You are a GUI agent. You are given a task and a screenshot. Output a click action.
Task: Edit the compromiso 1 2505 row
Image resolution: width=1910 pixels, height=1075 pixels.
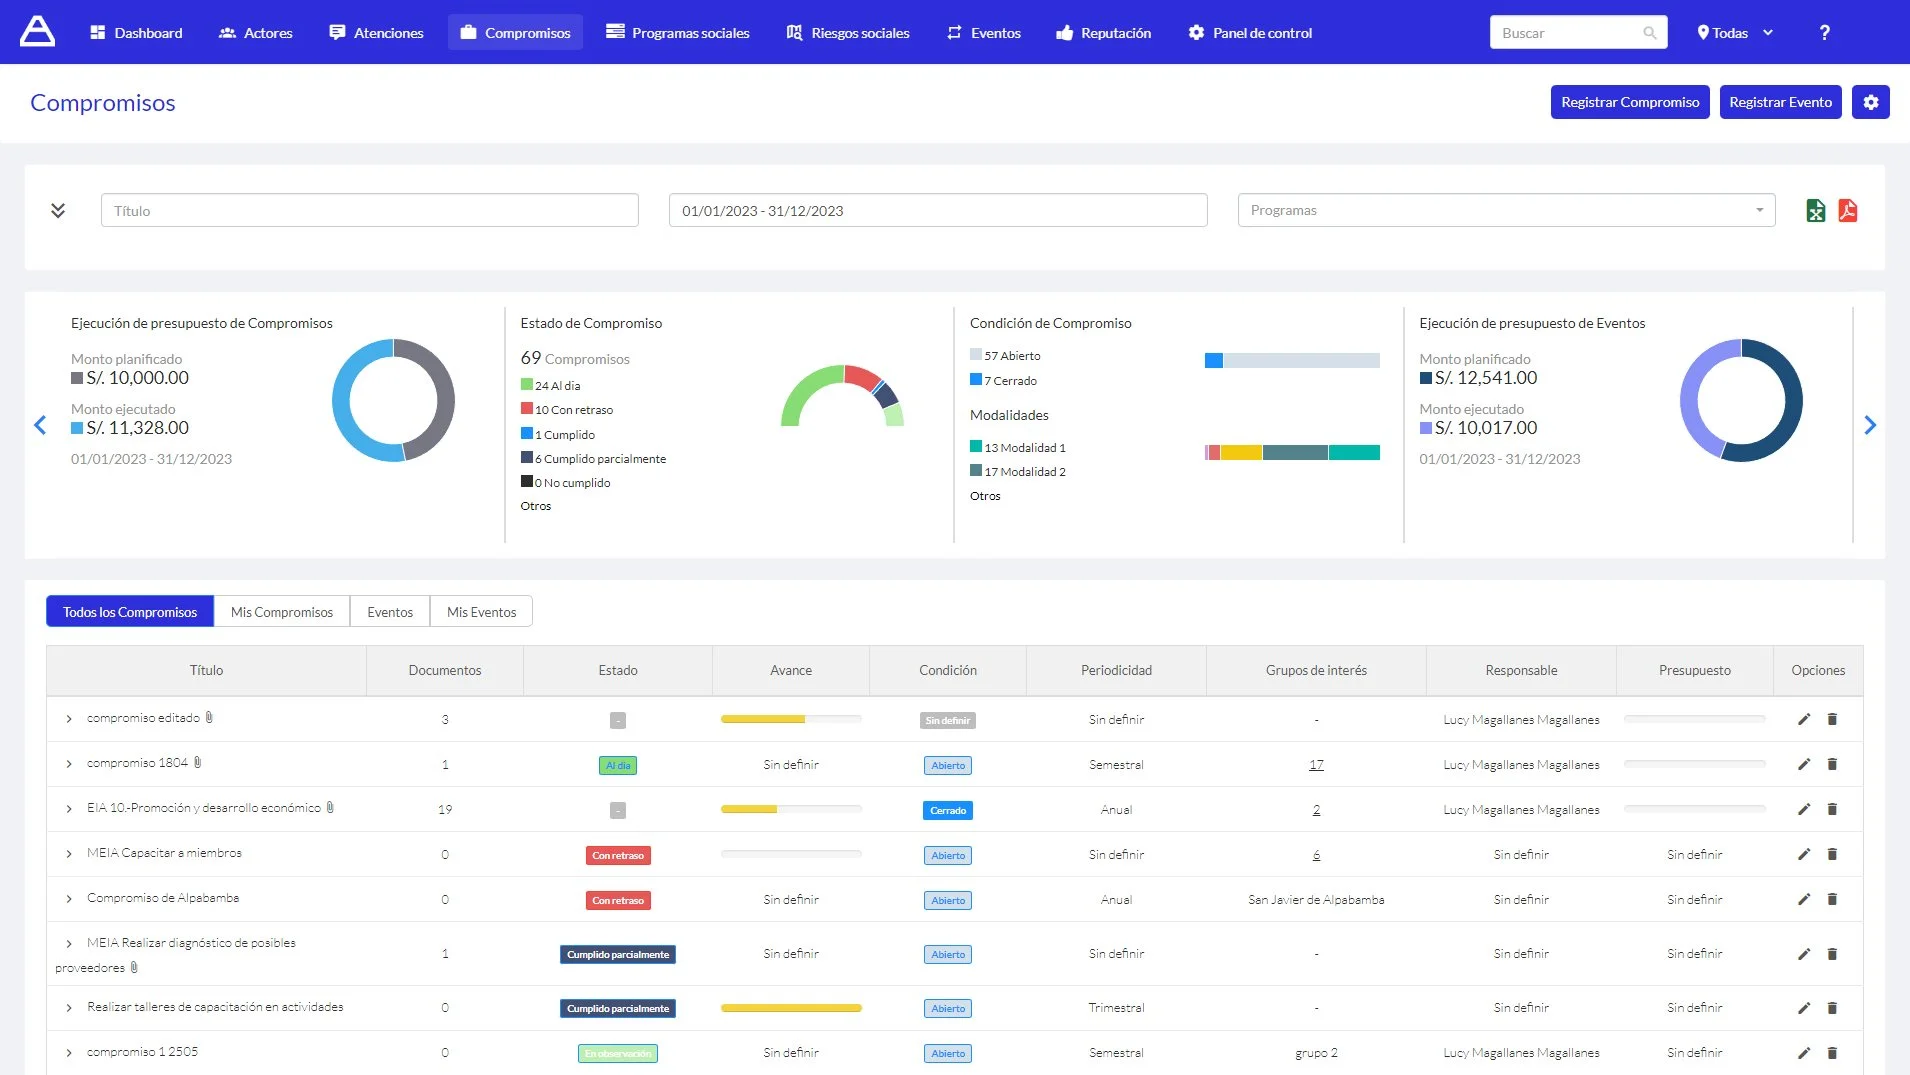[x=1804, y=1053]
